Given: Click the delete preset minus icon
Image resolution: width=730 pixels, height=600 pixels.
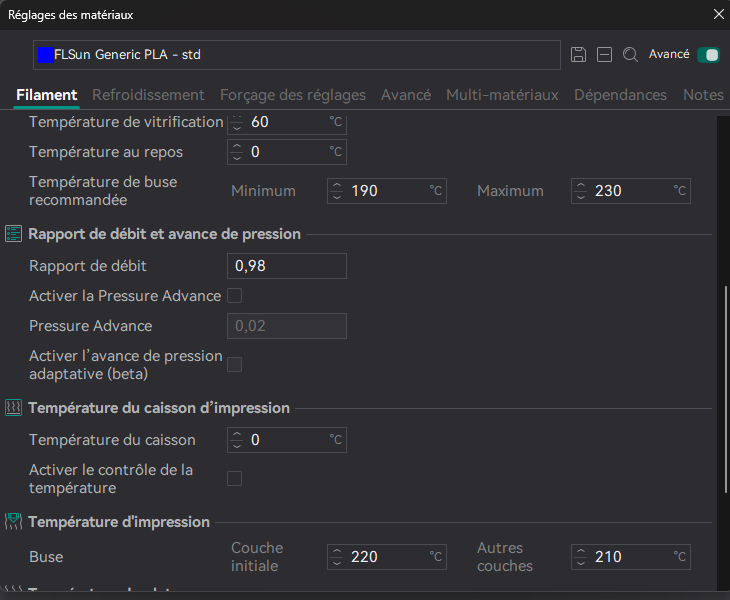Looking at the screenshot, I should 604,55.
